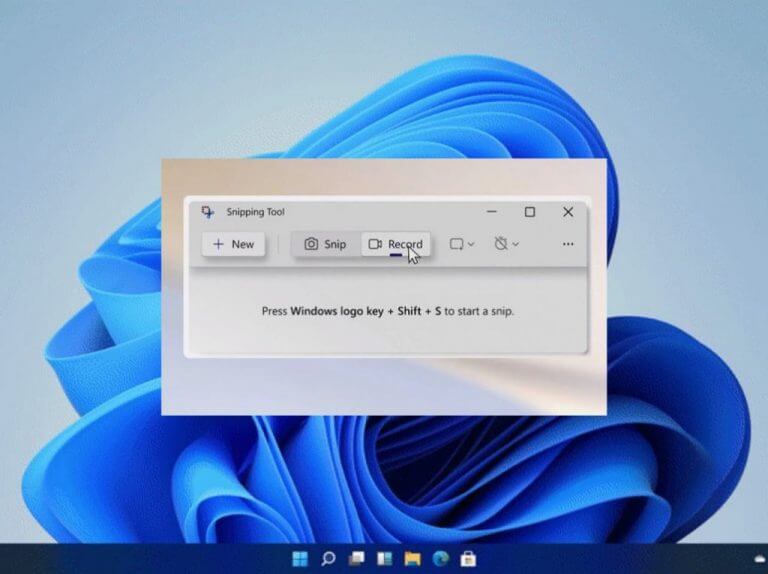Launch Microsoft Edge from the taskbar
Viewport: 768px width, 574px height.
440,558
